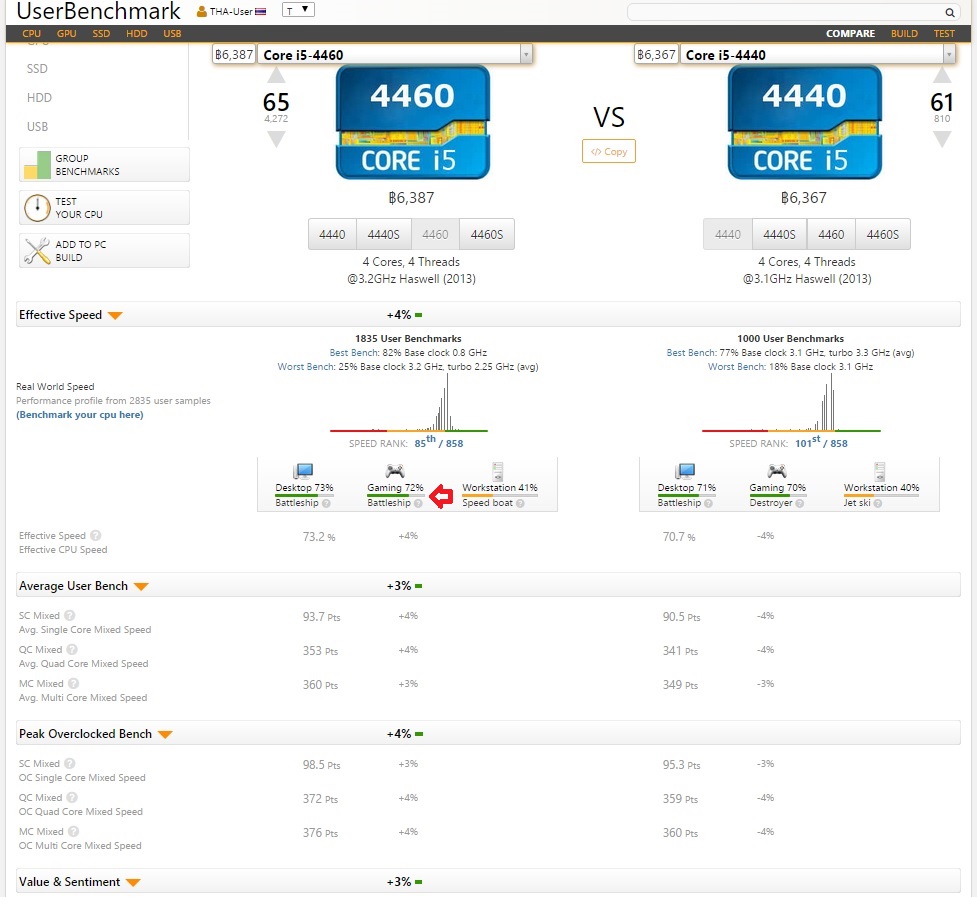Image resolution: width=977 pixels, height=897 pixels.
Task: Click the 4460 Workstation tower icon
Action: 497,471
